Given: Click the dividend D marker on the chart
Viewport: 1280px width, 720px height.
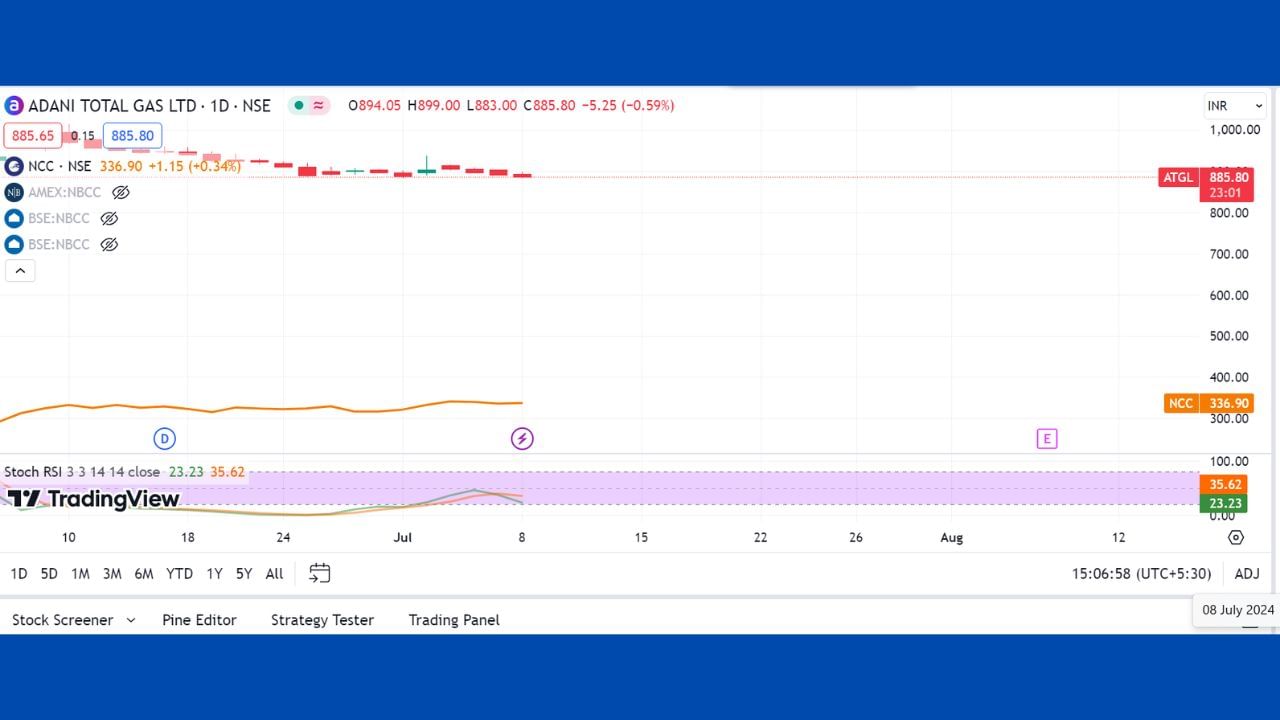Looking at the screenshot, I should click(x=164, y=438).
